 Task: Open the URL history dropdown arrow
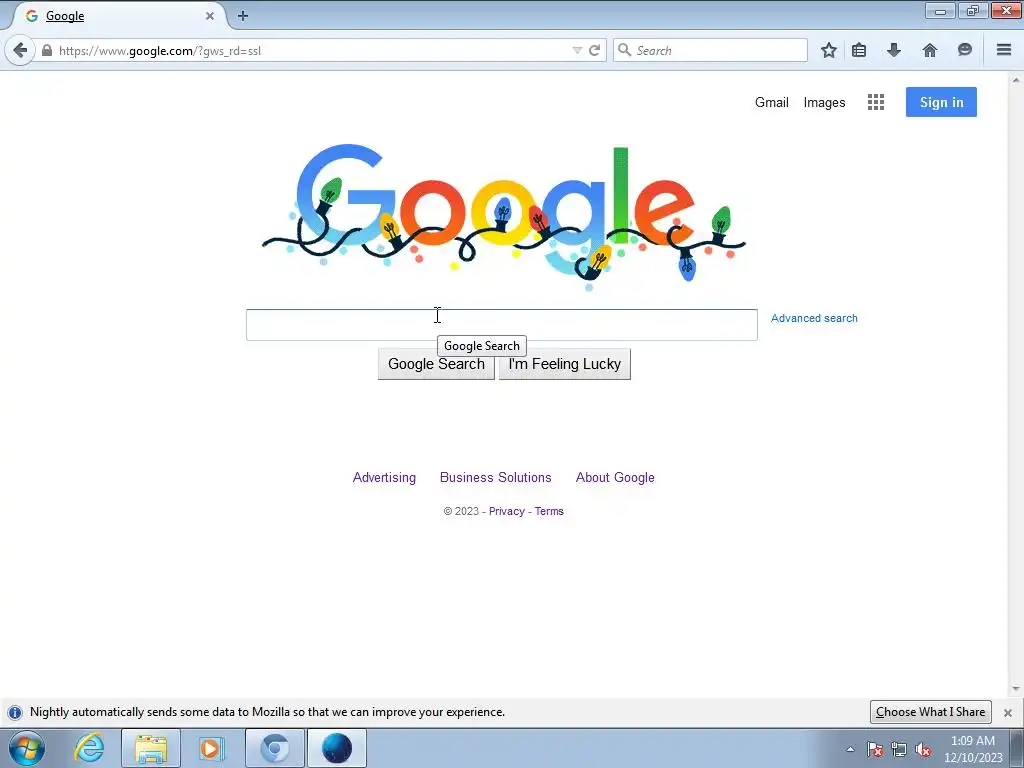pyautogui.click(x=577, y=50)
